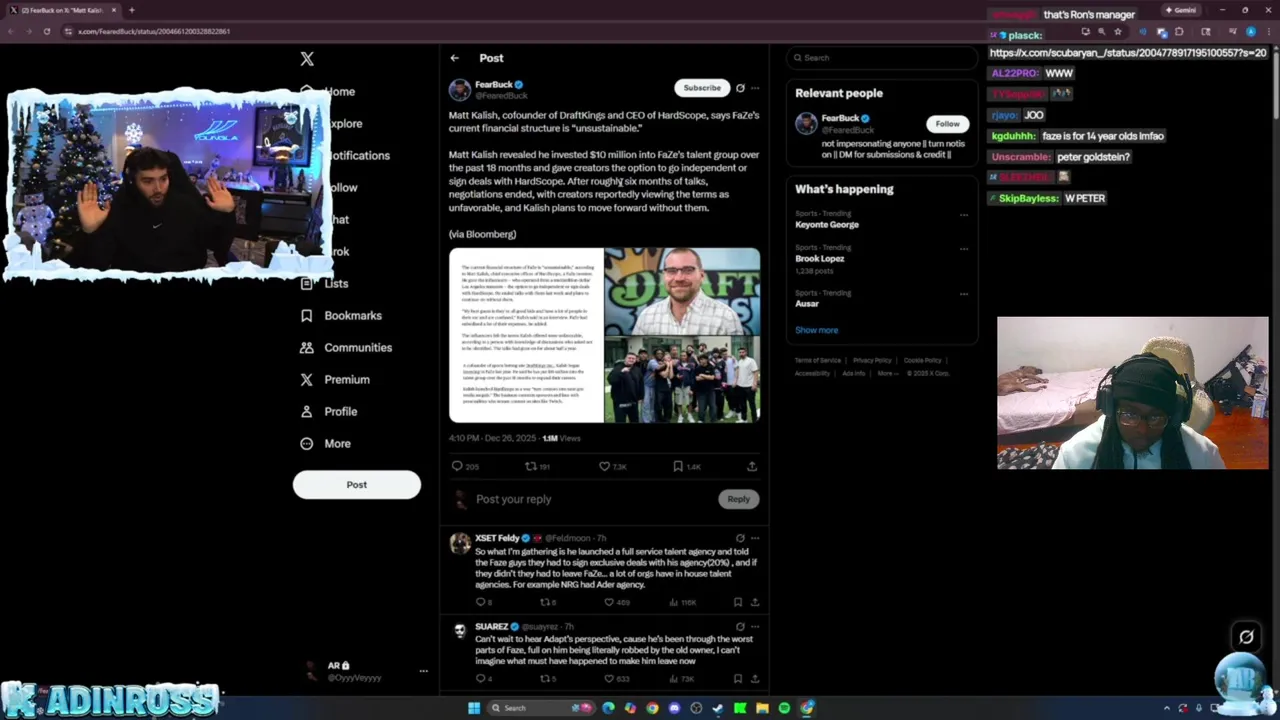
Task: Open Lists in the sidebar
Action: coord(325,283)
